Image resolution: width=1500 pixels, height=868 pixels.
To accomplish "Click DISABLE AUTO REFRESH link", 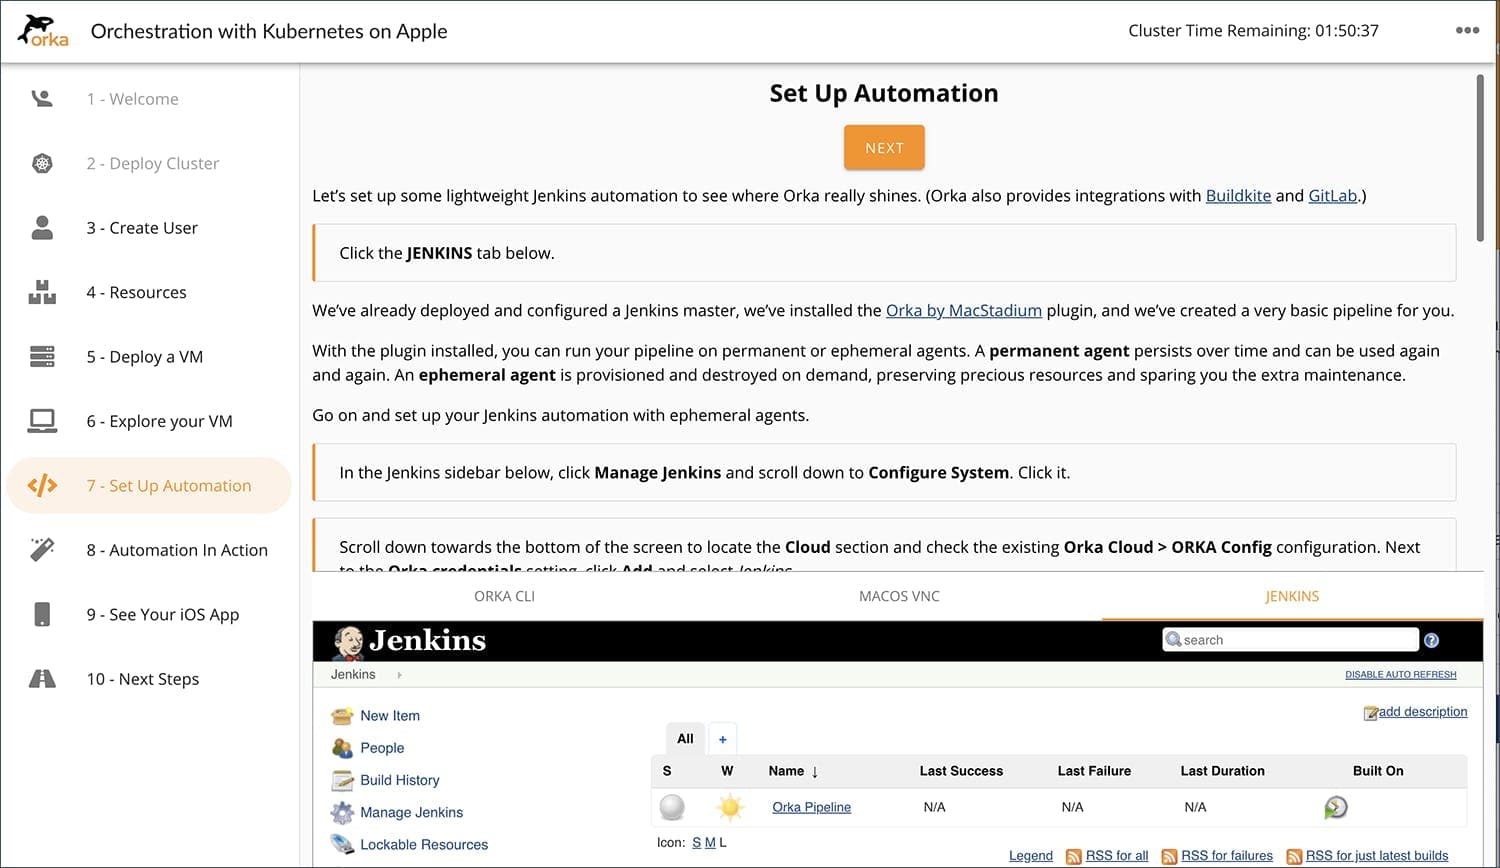I will (x=1400, y=675).
